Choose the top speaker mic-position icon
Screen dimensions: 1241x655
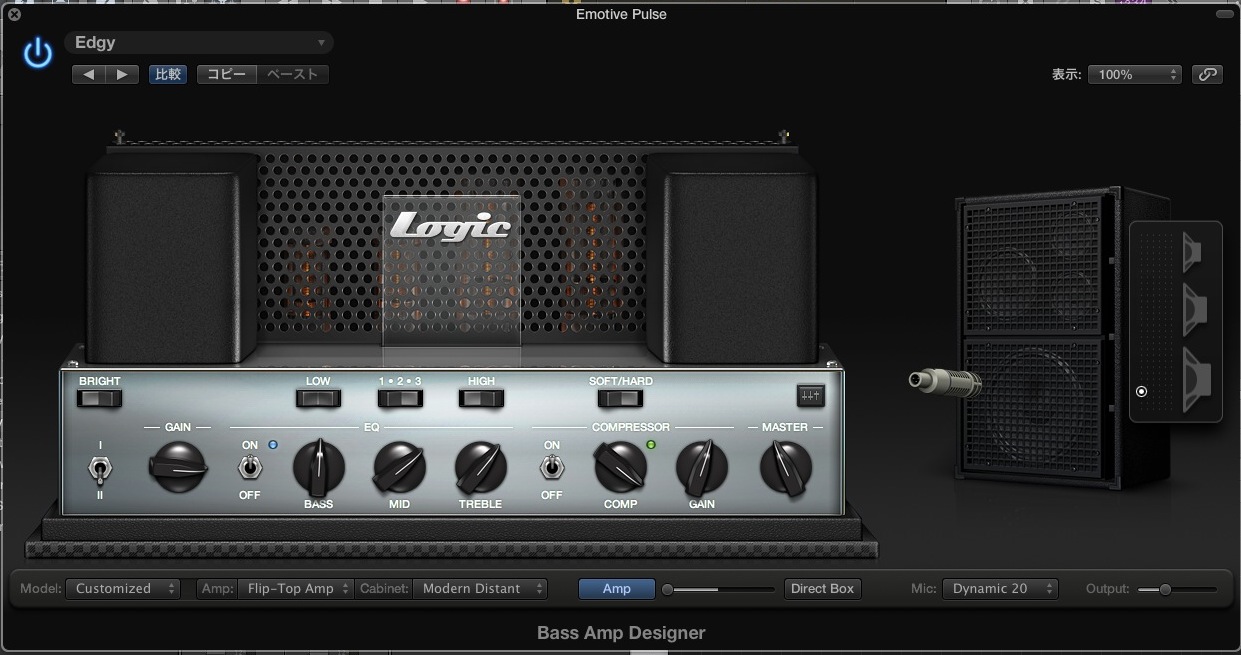(1192, 251)
